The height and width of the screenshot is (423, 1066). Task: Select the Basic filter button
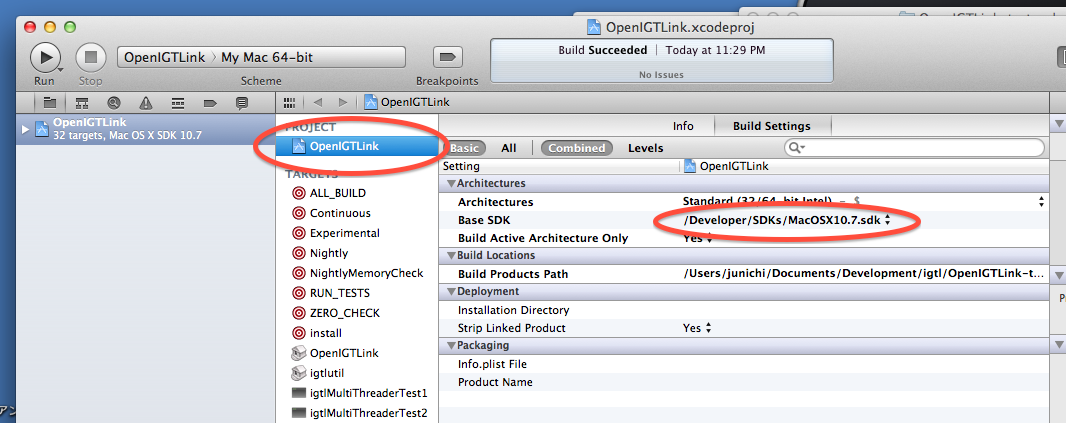466,148
